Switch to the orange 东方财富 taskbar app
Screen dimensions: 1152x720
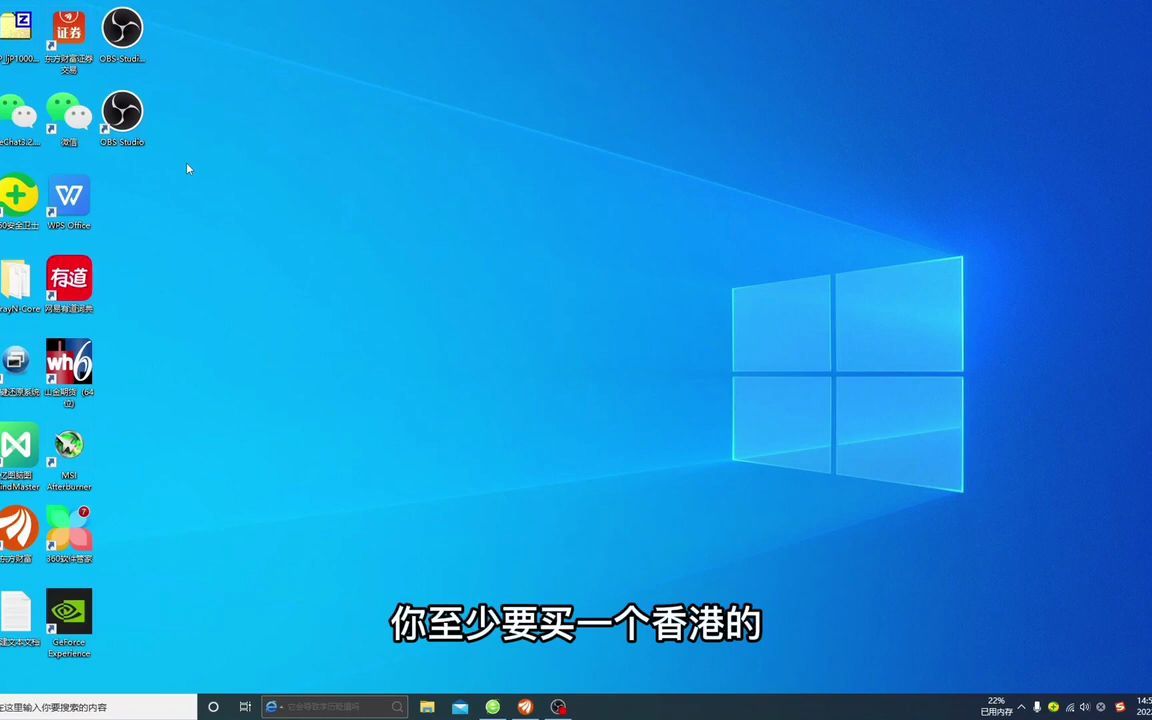(x=525, y=707)
